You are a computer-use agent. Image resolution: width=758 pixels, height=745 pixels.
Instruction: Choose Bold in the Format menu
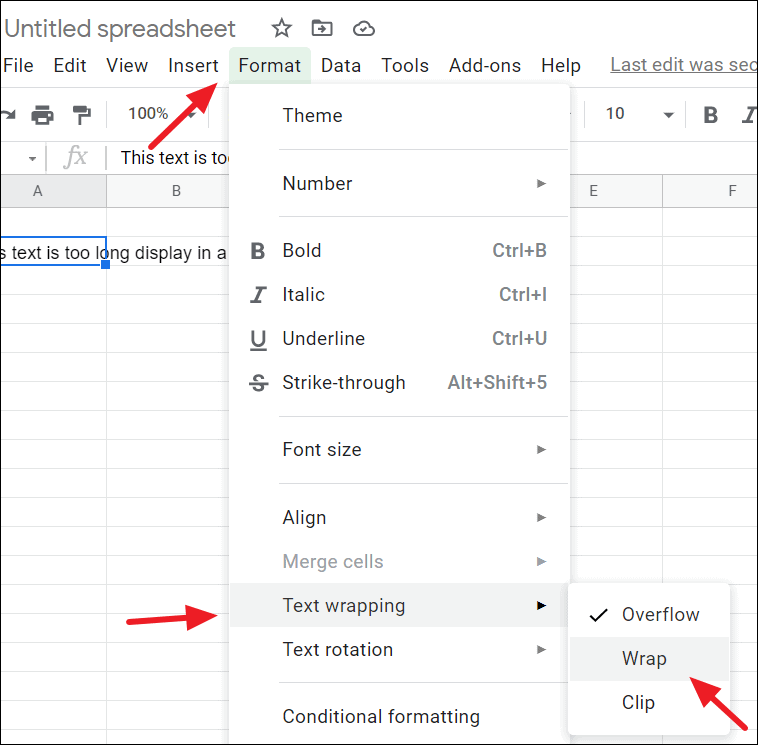(399, 250)
